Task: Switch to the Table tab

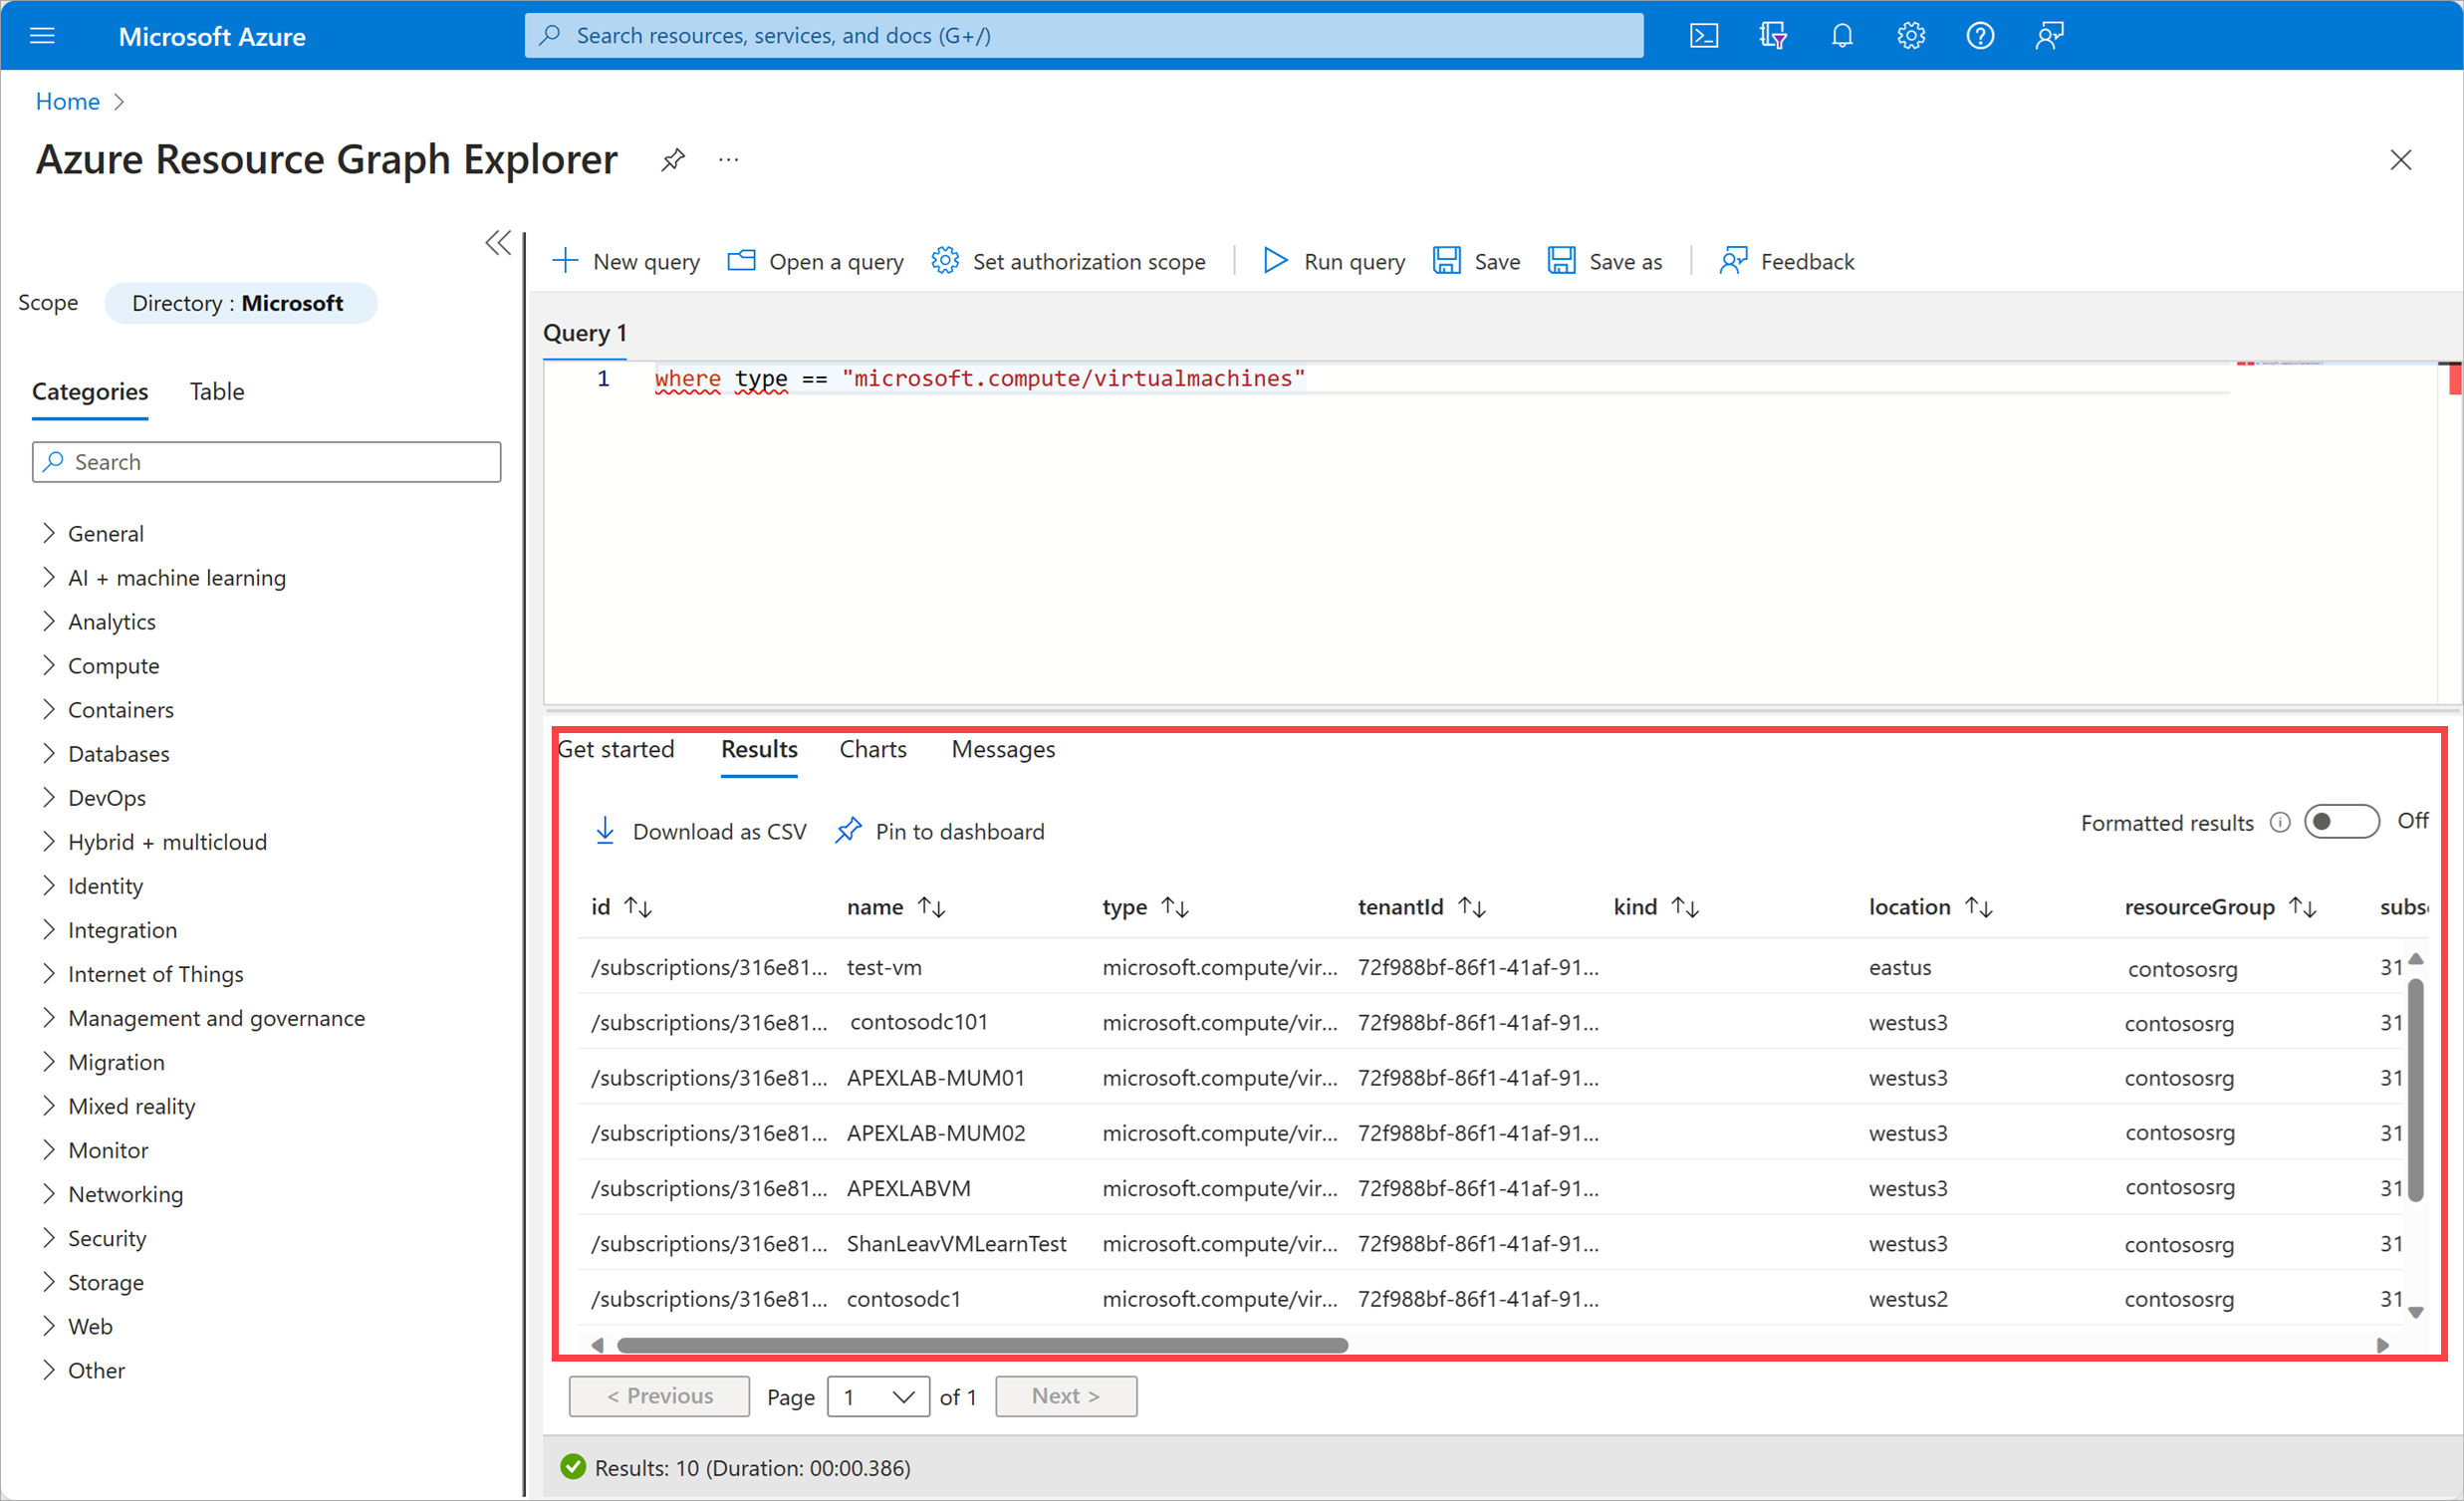Action: 217,392
